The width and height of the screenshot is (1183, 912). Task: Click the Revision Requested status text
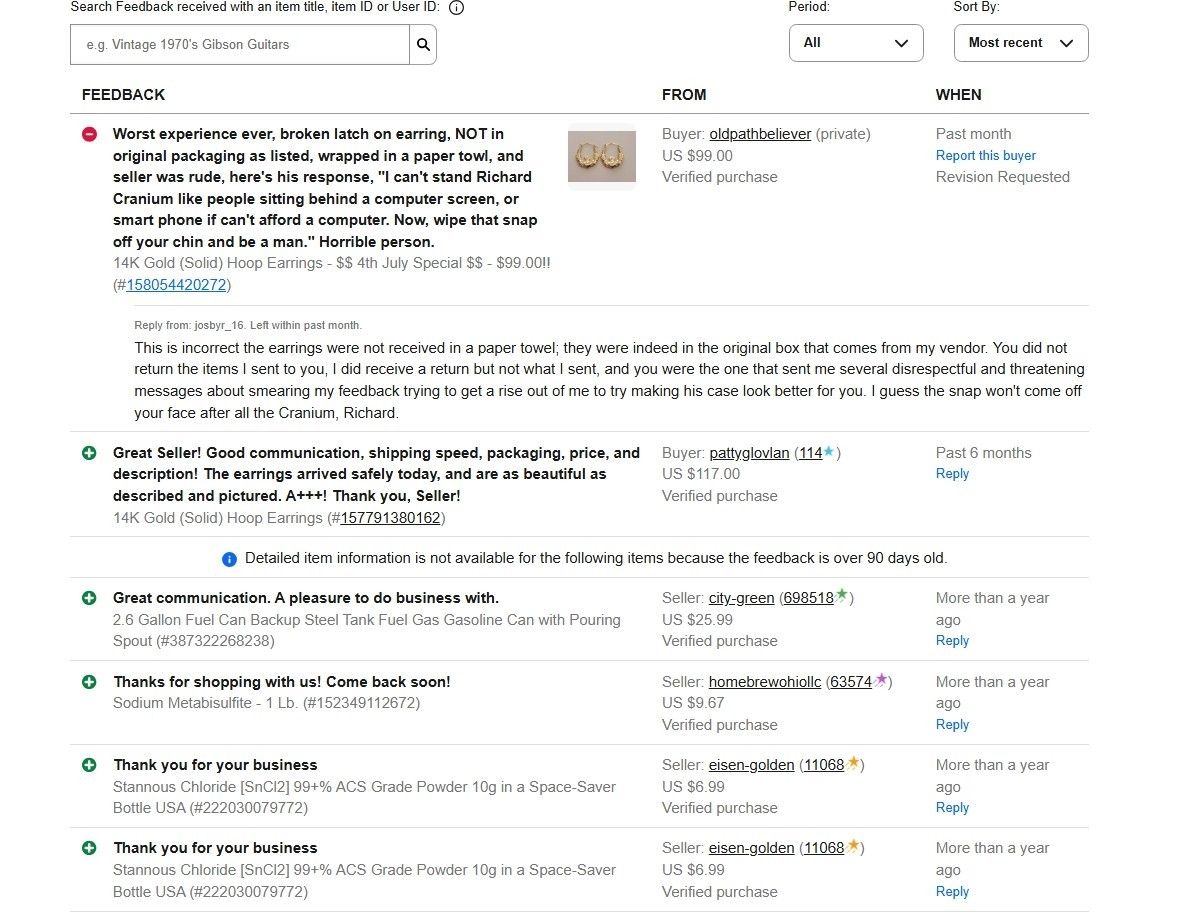[1003, 177]
